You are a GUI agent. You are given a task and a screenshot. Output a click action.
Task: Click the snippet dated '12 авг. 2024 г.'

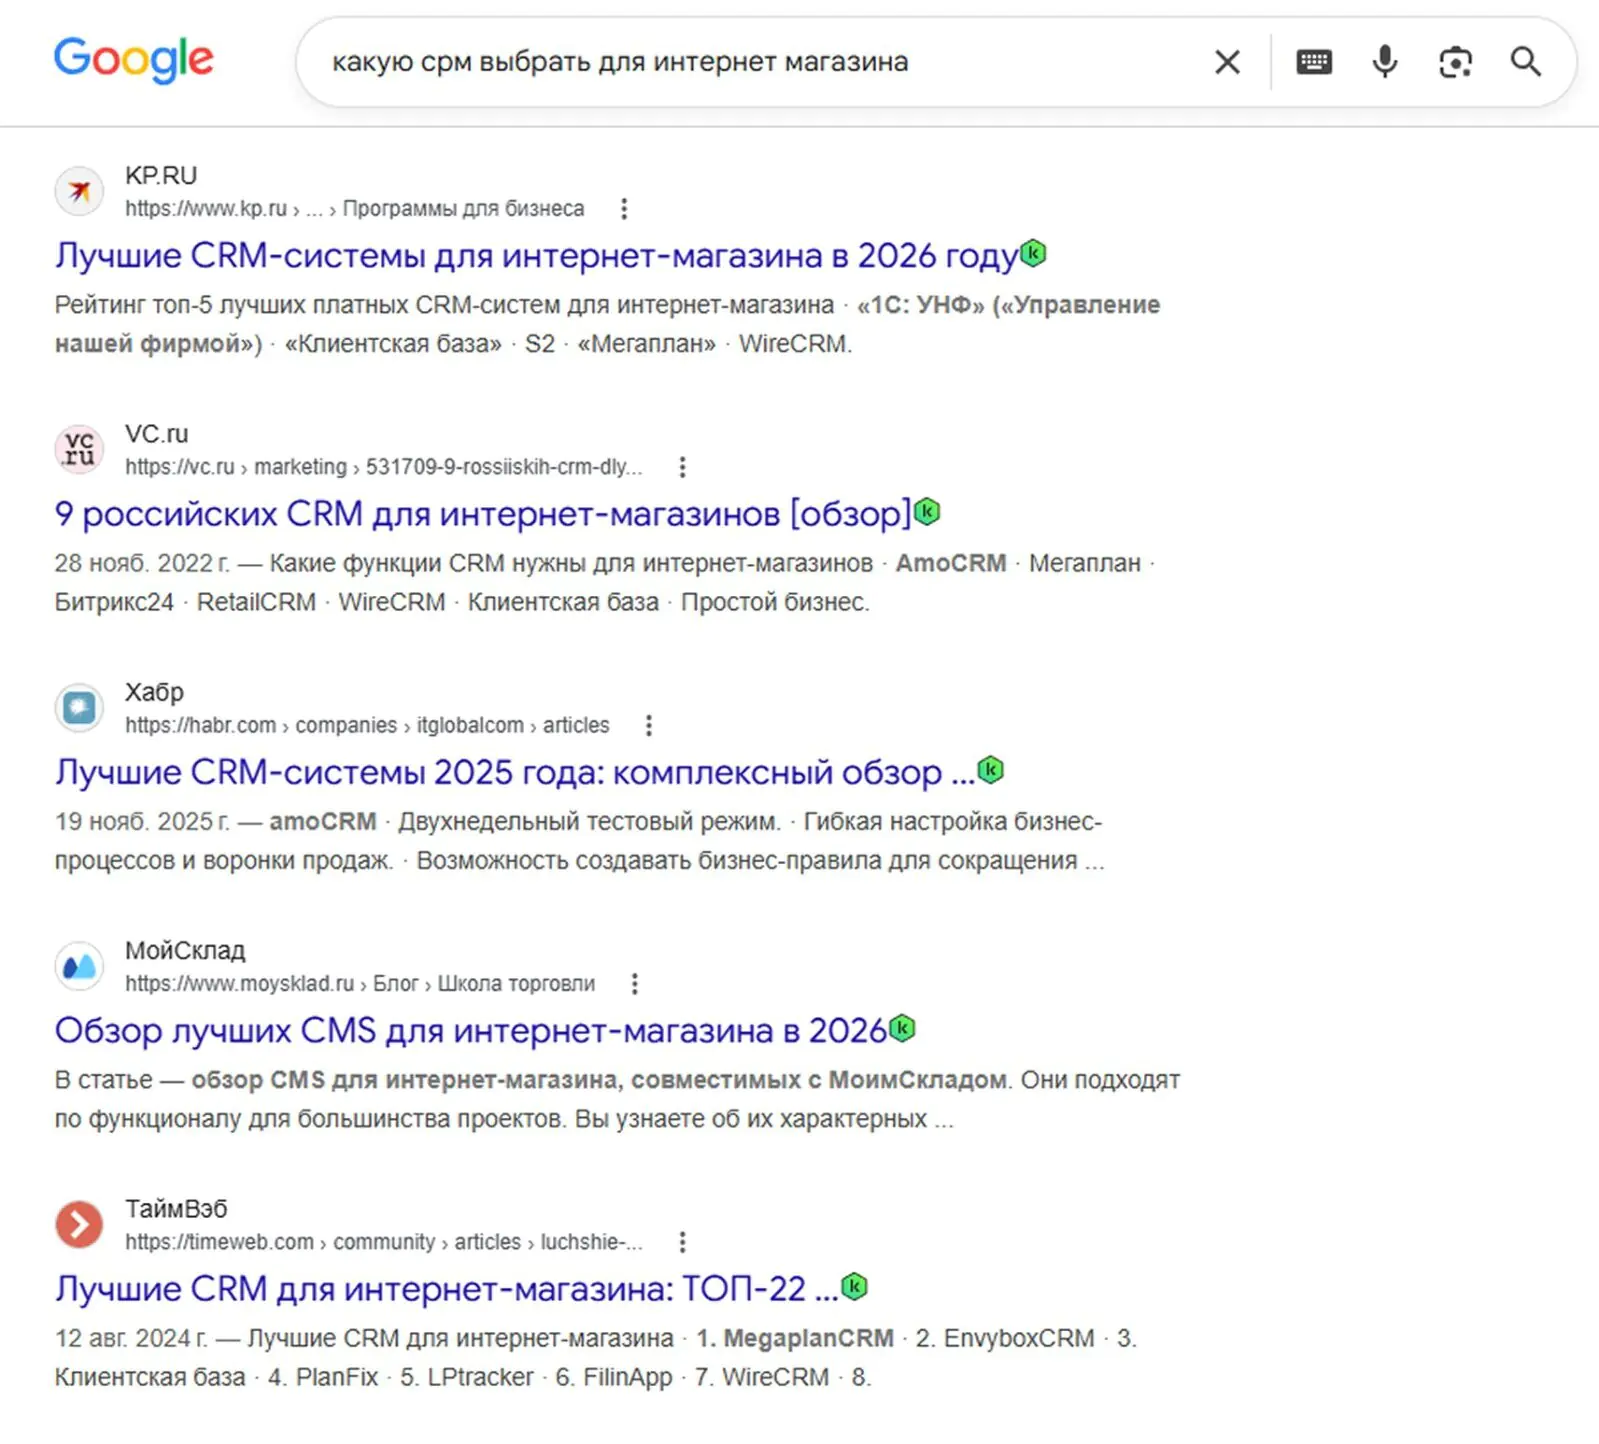tap(596, 1358)
